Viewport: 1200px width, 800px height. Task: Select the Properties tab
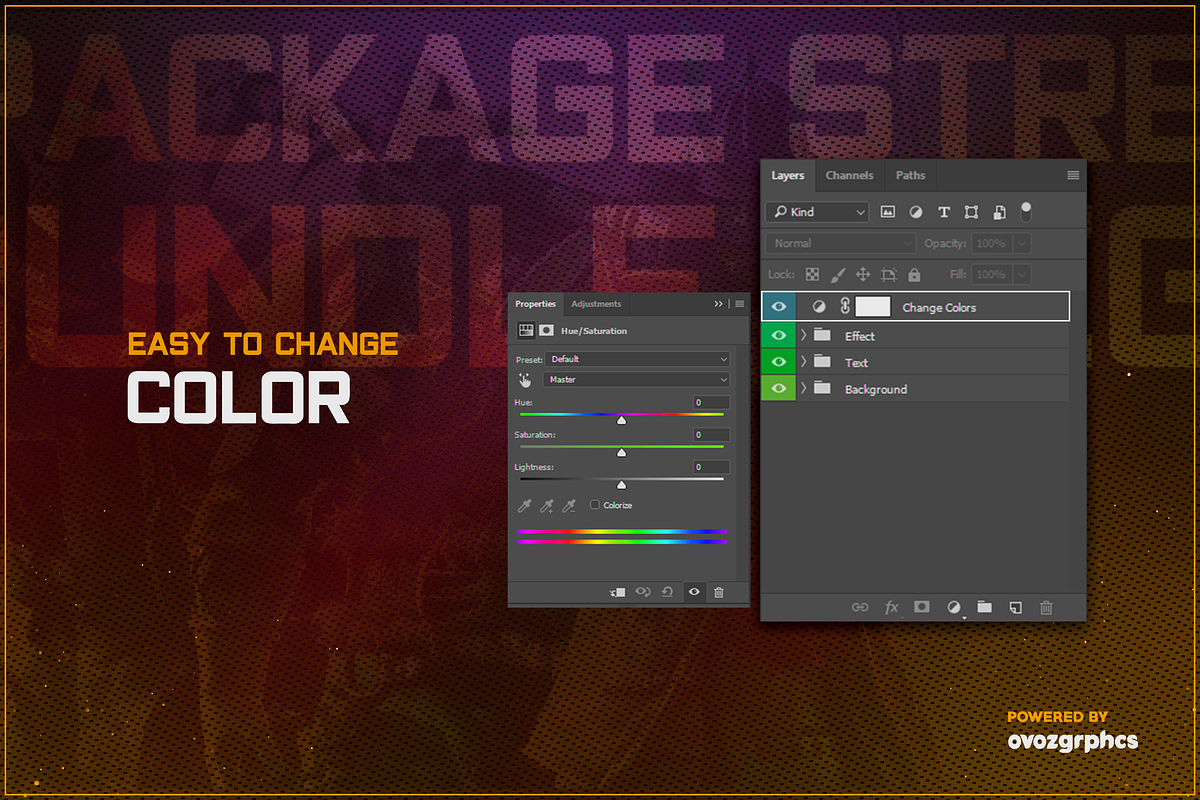[535, 304]
